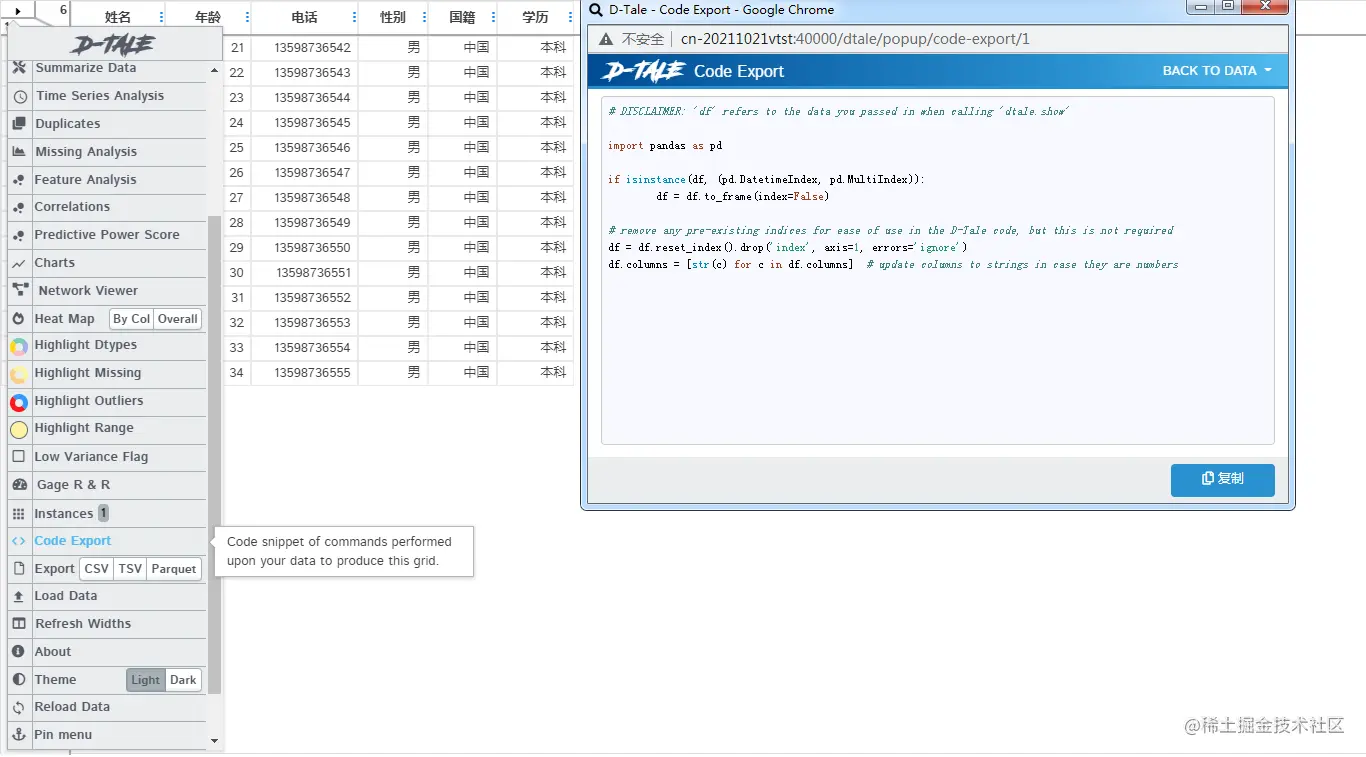The width and height of the screenshot is (1366, 757).
Task: Click the Highlight Dtypes ring icon
Action: [19, 347]
